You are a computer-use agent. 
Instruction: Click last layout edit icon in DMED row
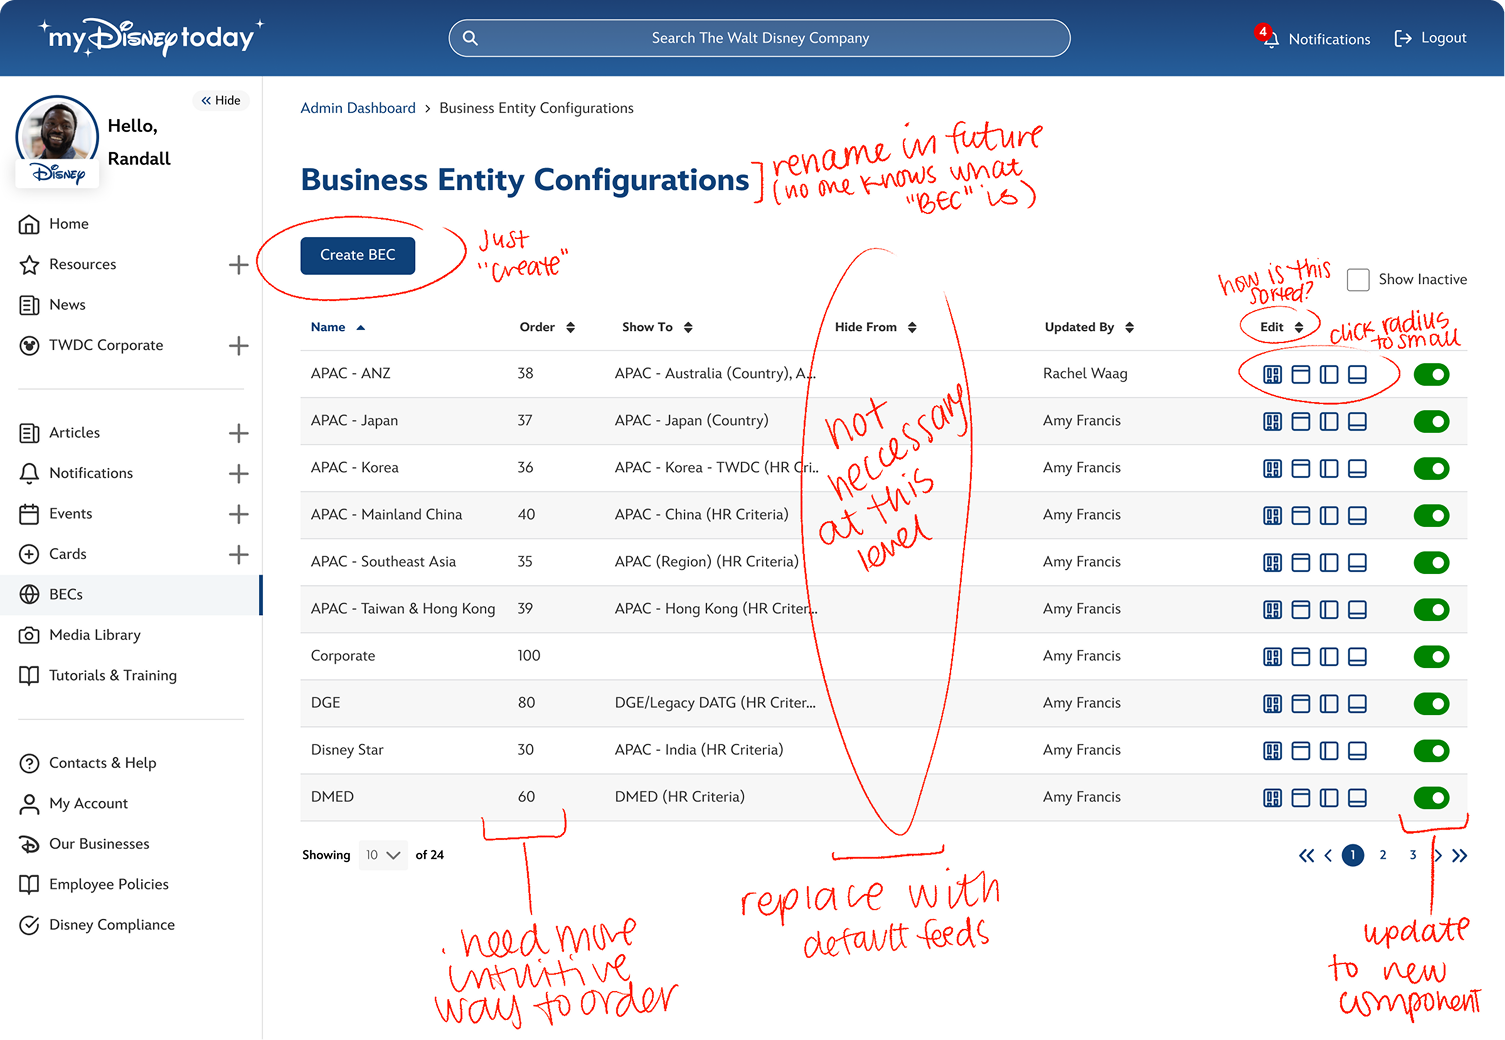(1357, 798)
